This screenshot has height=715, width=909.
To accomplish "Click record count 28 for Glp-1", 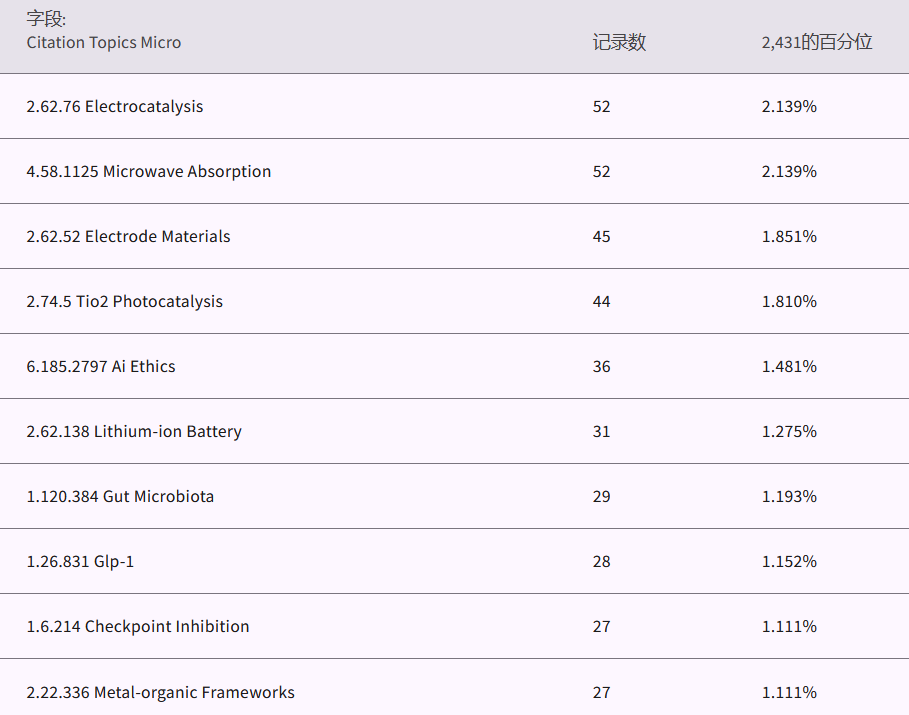I will click(601, 561).
